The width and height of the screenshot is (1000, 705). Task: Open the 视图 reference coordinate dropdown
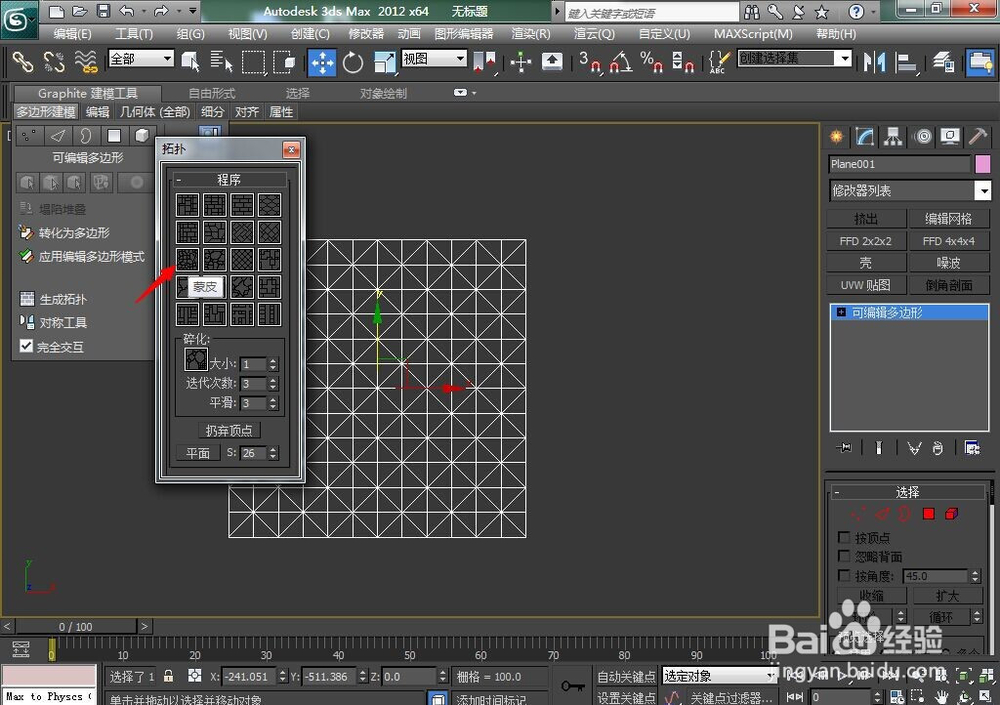point(434,59)
